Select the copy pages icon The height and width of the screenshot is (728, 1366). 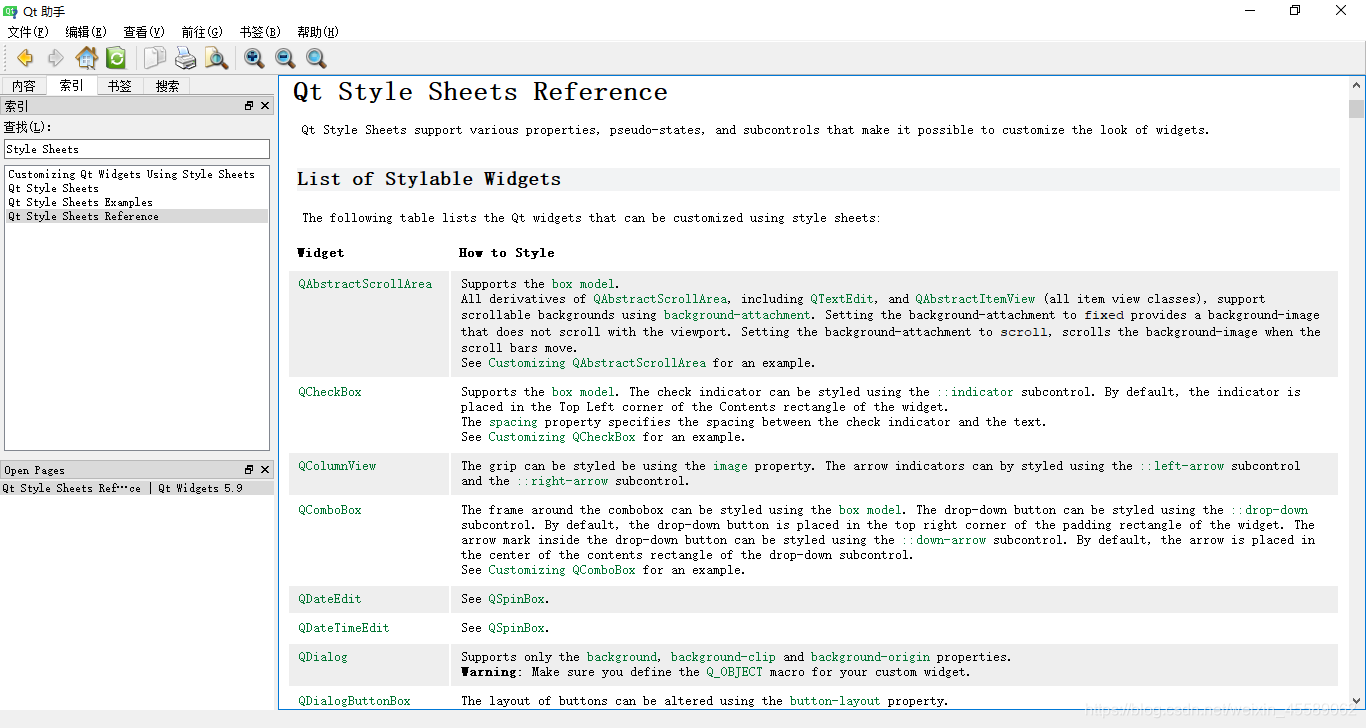point(154,58)
